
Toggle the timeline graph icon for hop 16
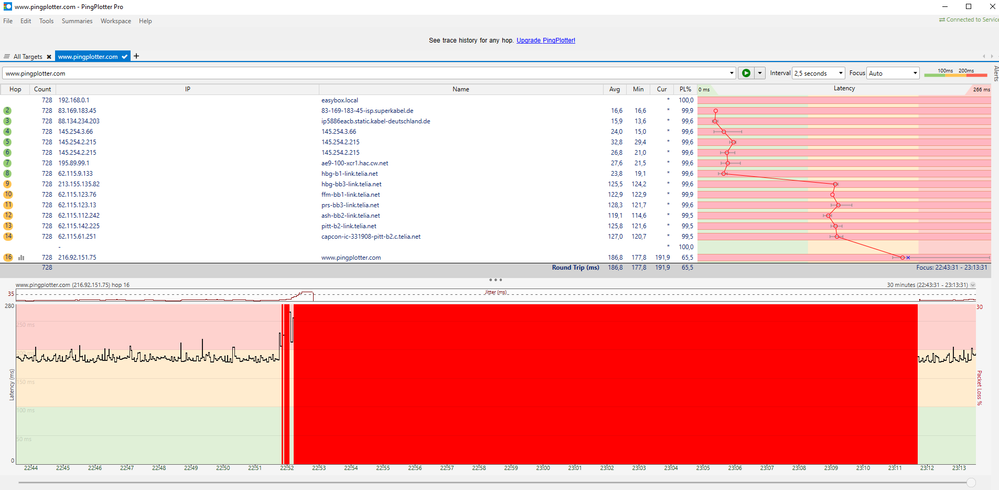click(21, 257)
